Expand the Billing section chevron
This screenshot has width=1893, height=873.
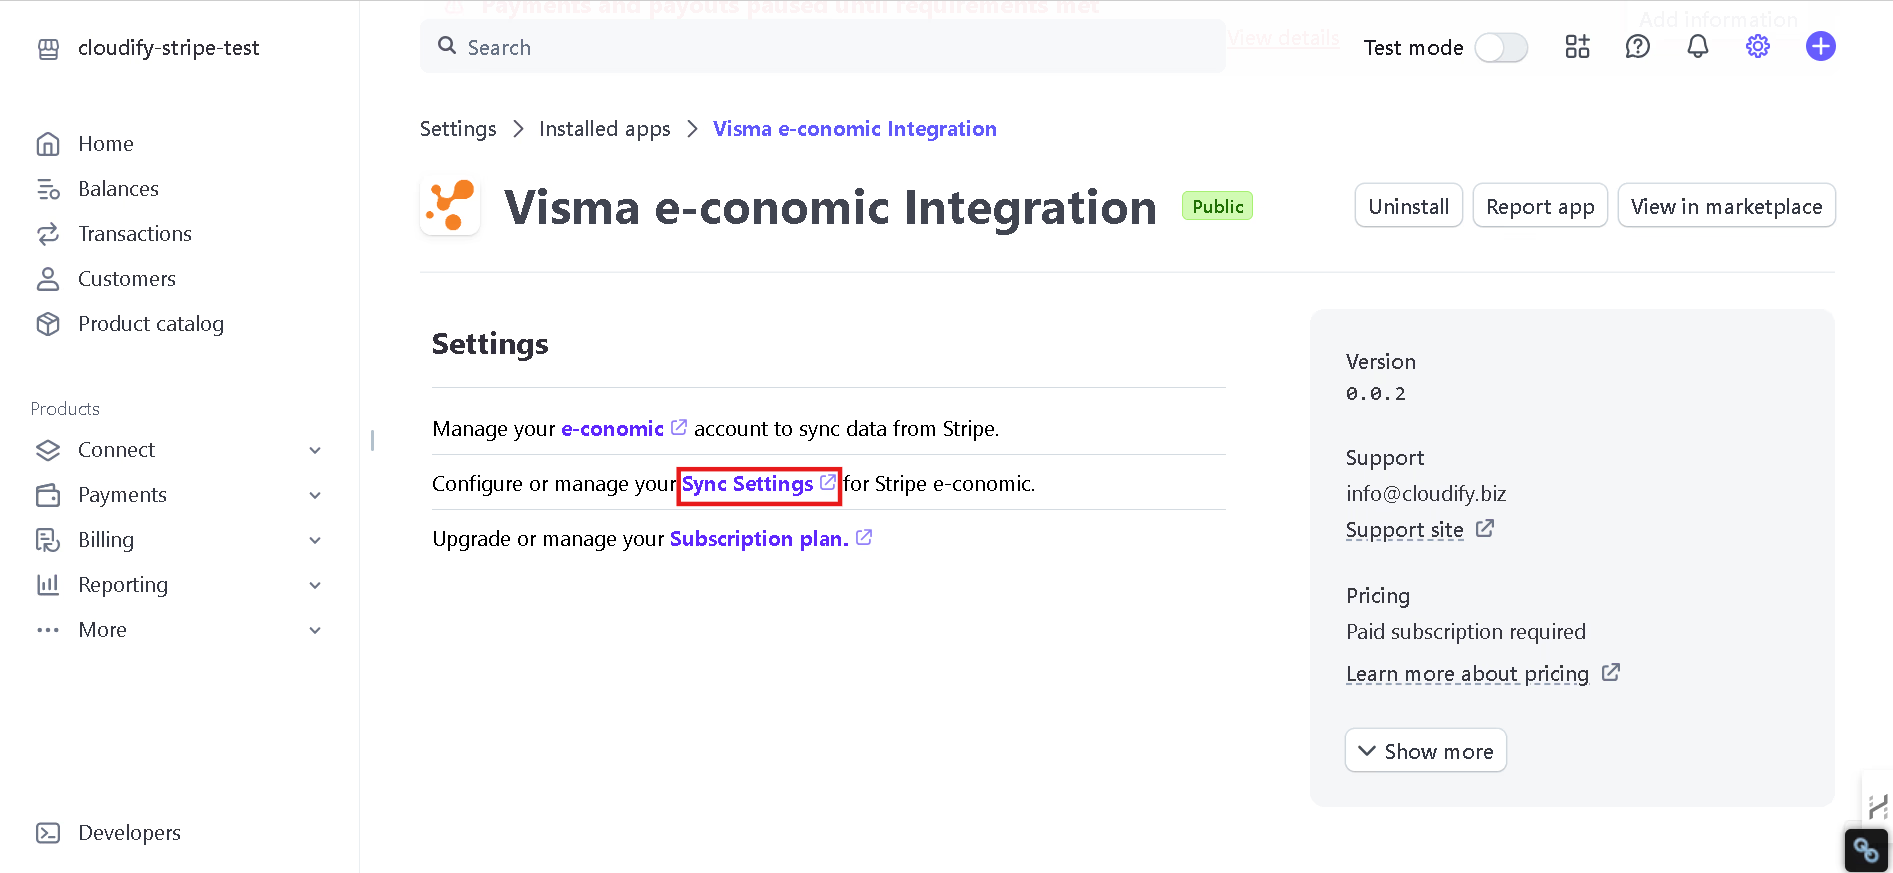click(315, 540)
